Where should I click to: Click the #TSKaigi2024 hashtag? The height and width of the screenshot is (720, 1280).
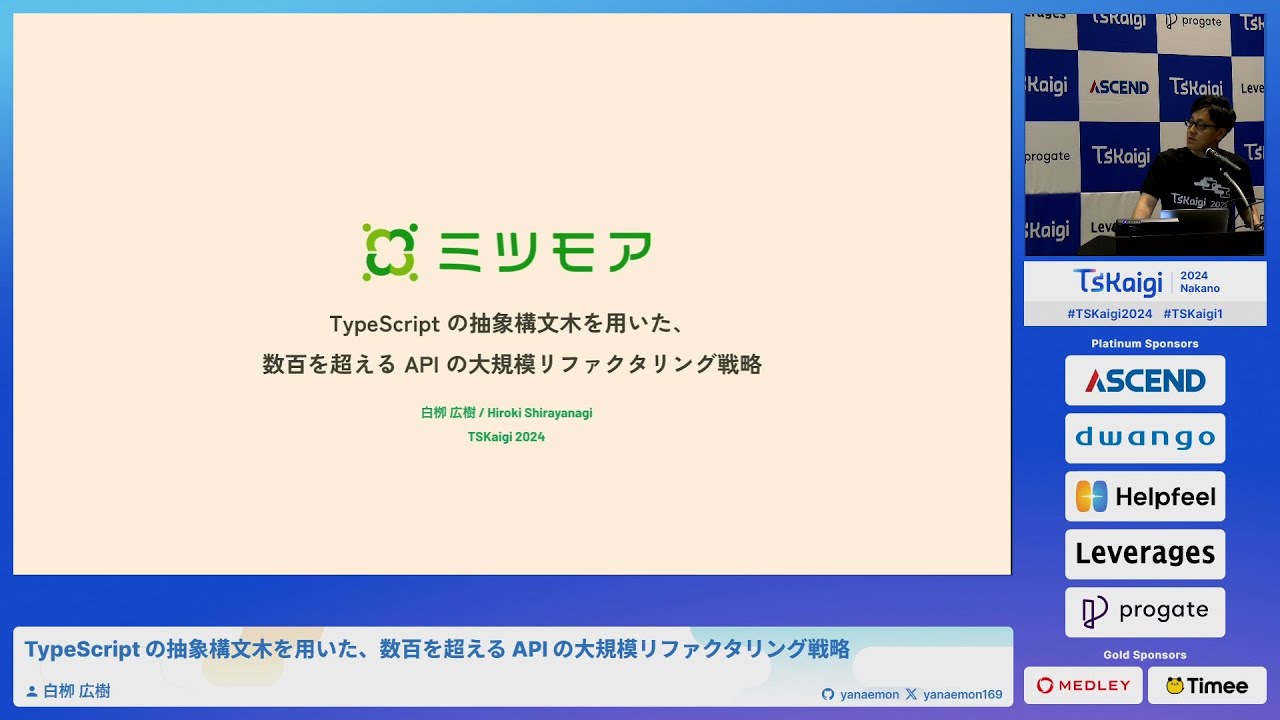coord(1109,314)
